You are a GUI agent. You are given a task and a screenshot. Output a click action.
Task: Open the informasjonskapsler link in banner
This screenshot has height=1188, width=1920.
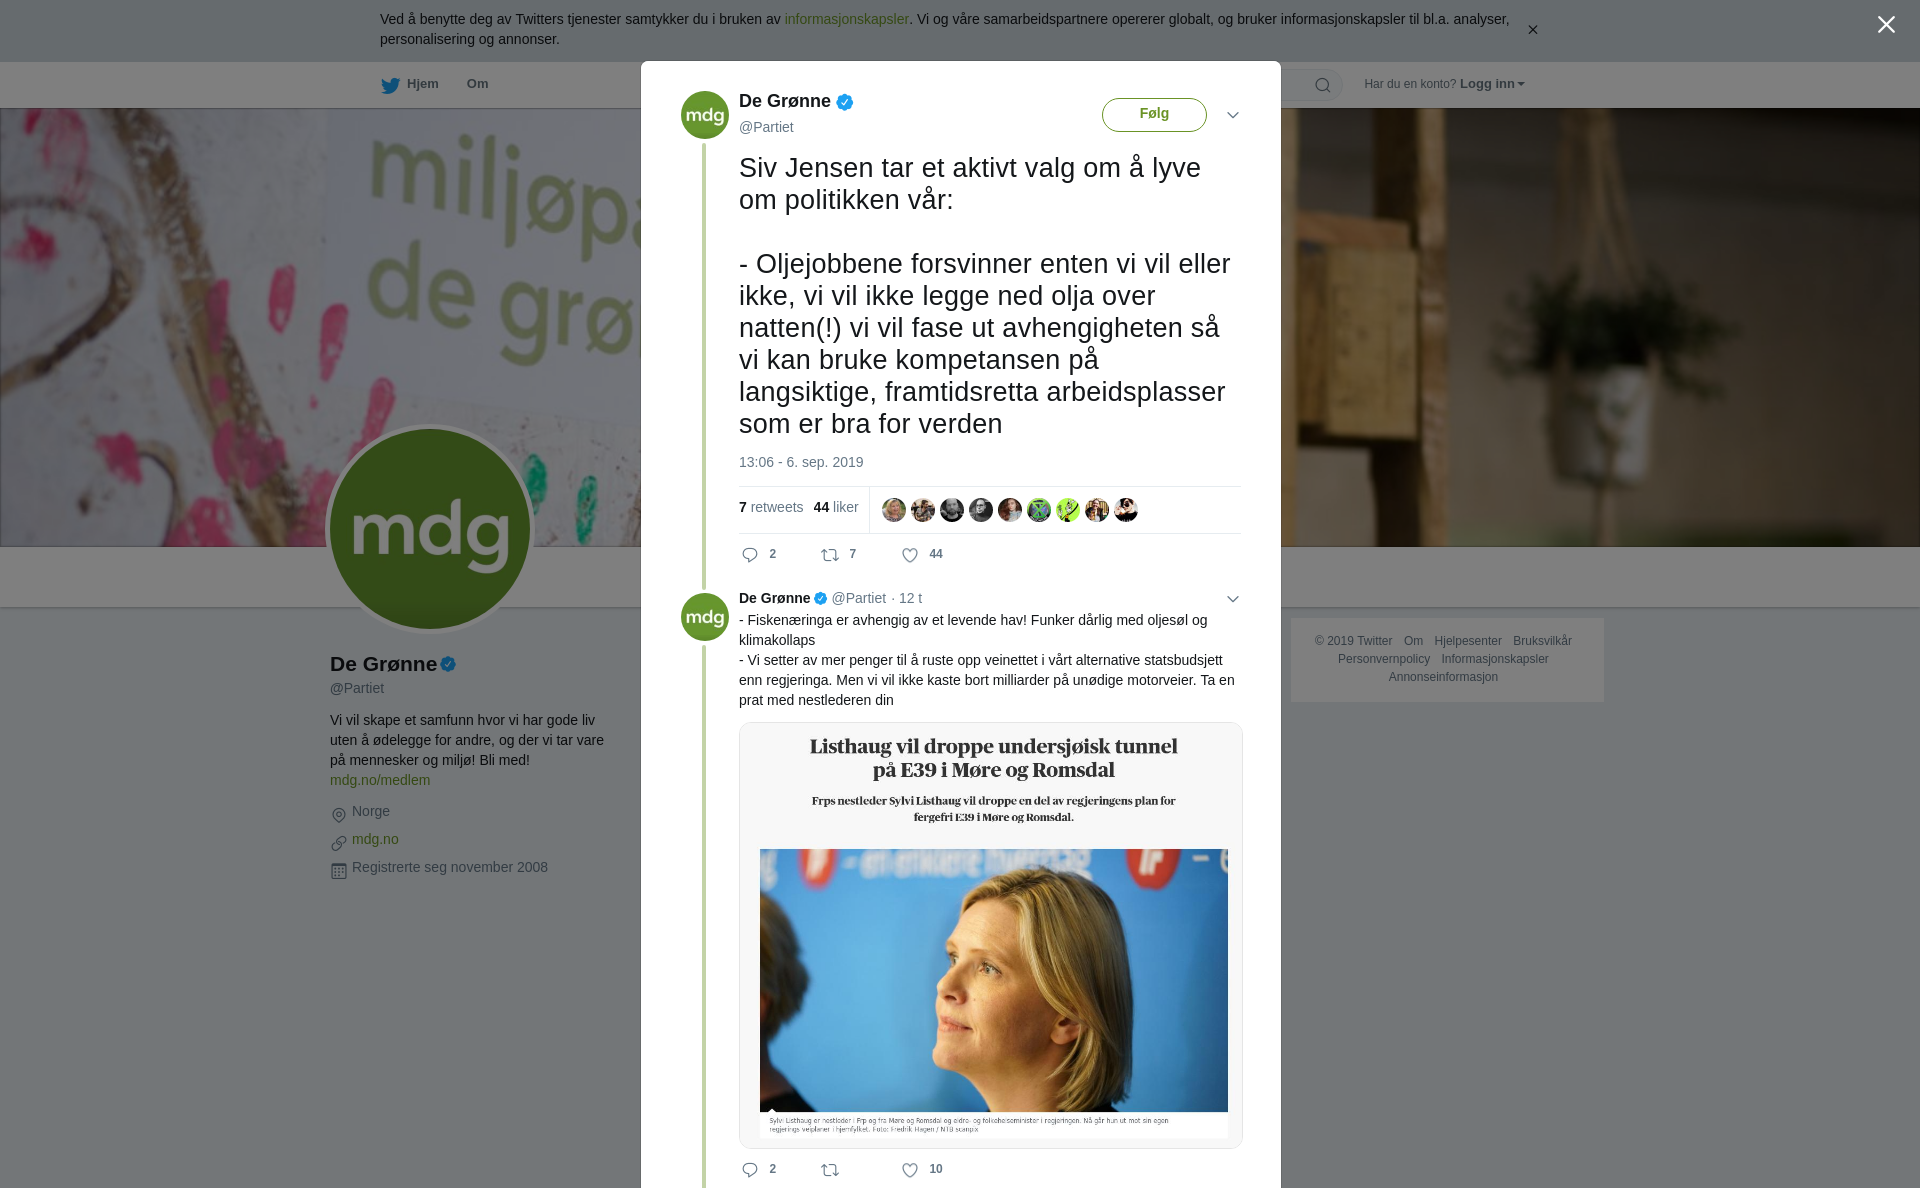[846, 19]
